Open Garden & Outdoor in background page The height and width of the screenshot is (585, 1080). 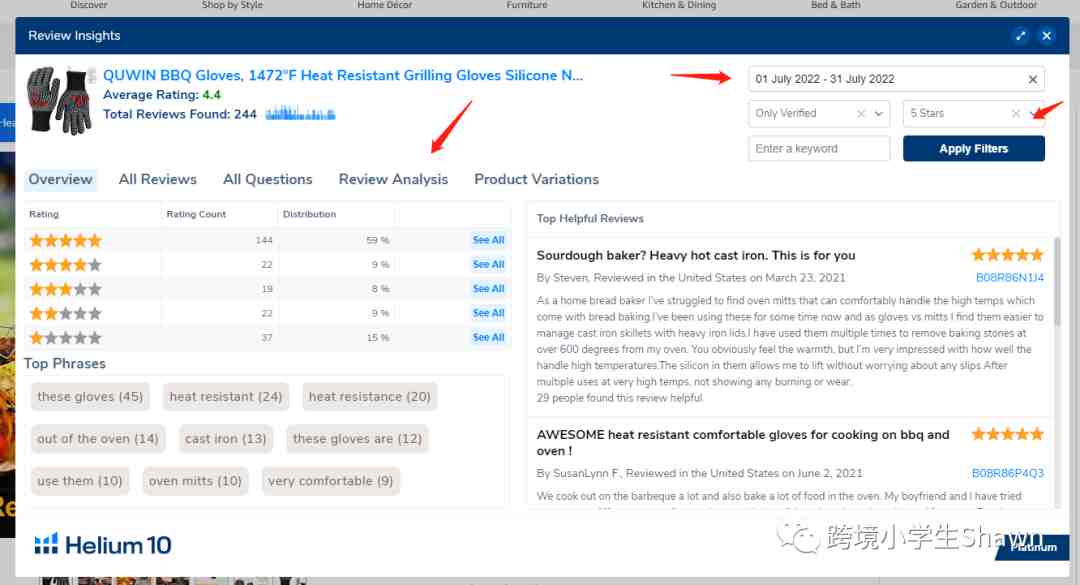point(996,5)
